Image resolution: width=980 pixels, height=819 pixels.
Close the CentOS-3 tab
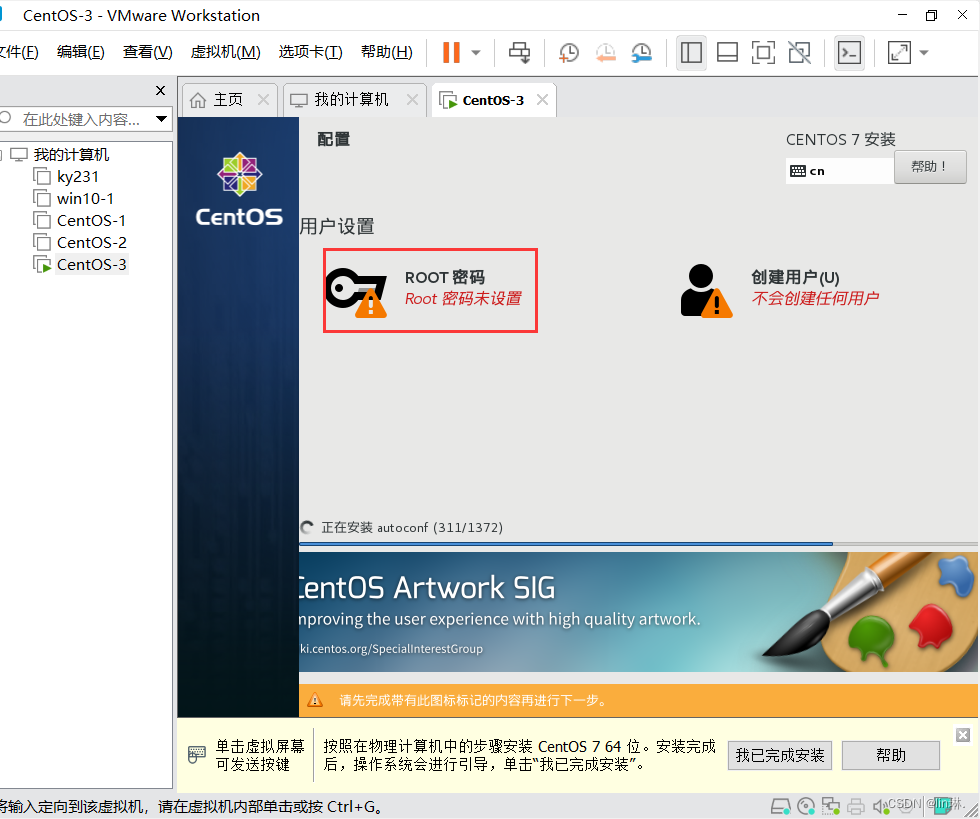point(542,99)
